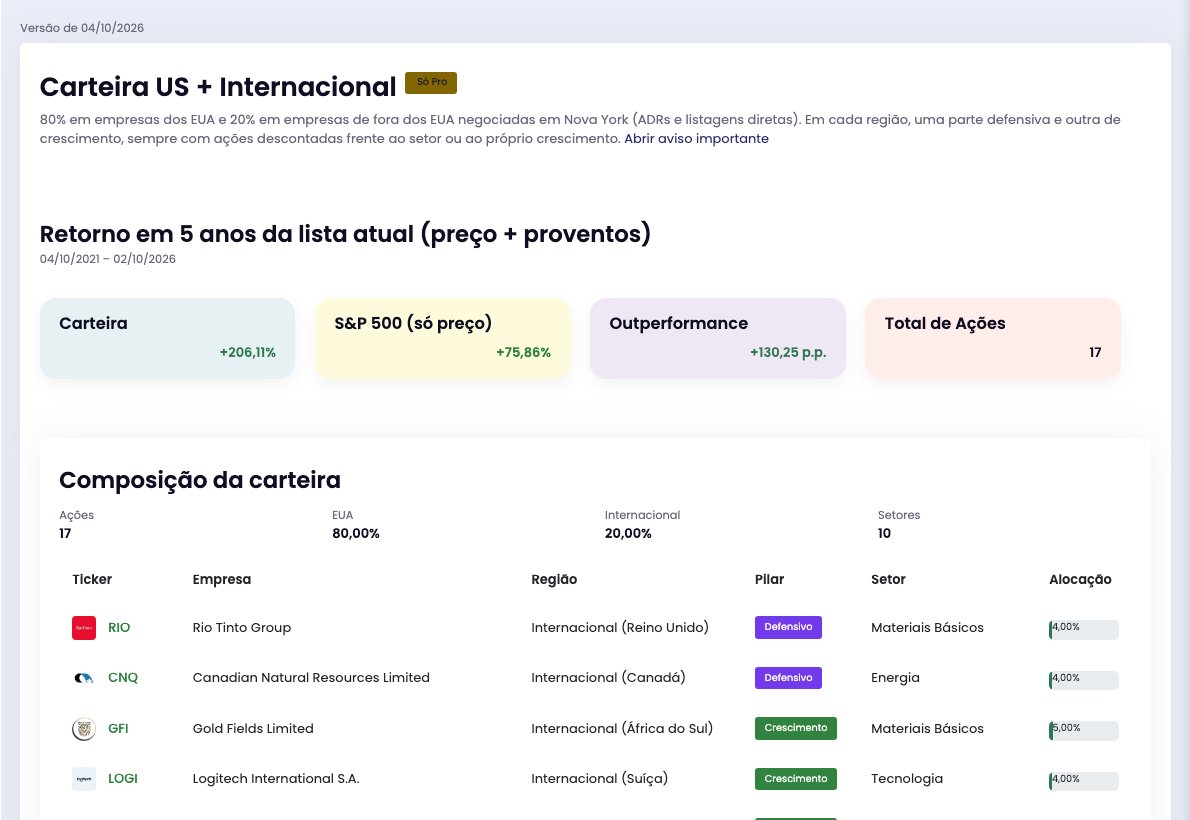Click the Canadian Natural Resources logo icon

[x=83, y=678]
